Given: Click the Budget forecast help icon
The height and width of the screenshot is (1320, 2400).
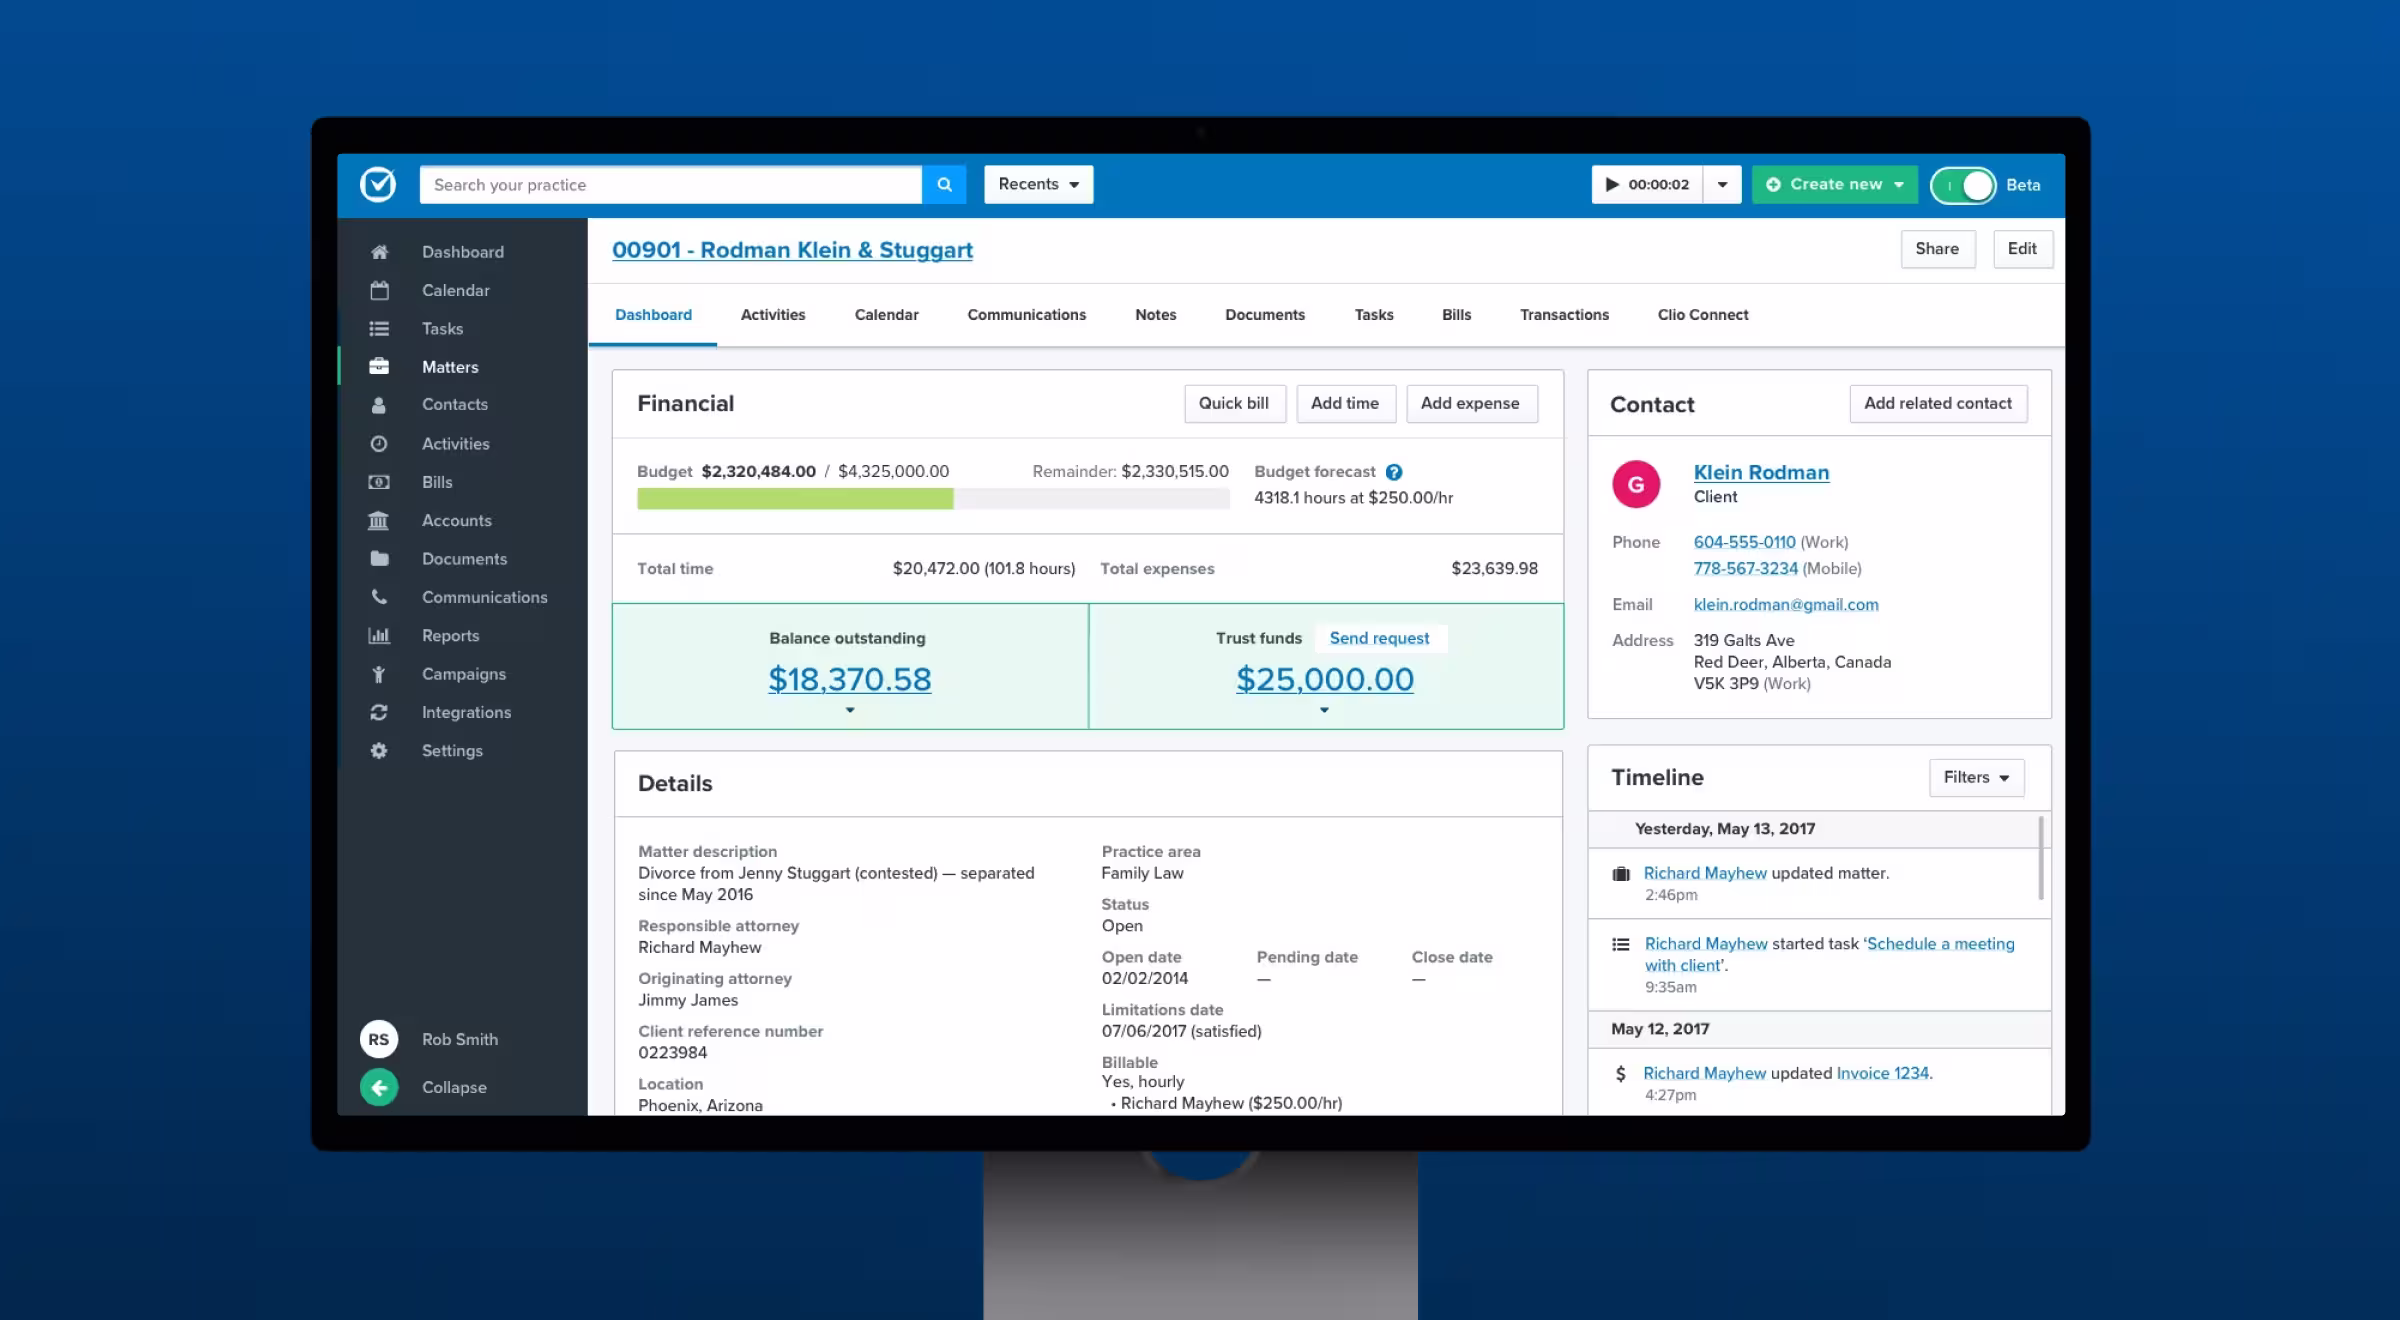Looking at the screenshot, I should [1394, 472].
